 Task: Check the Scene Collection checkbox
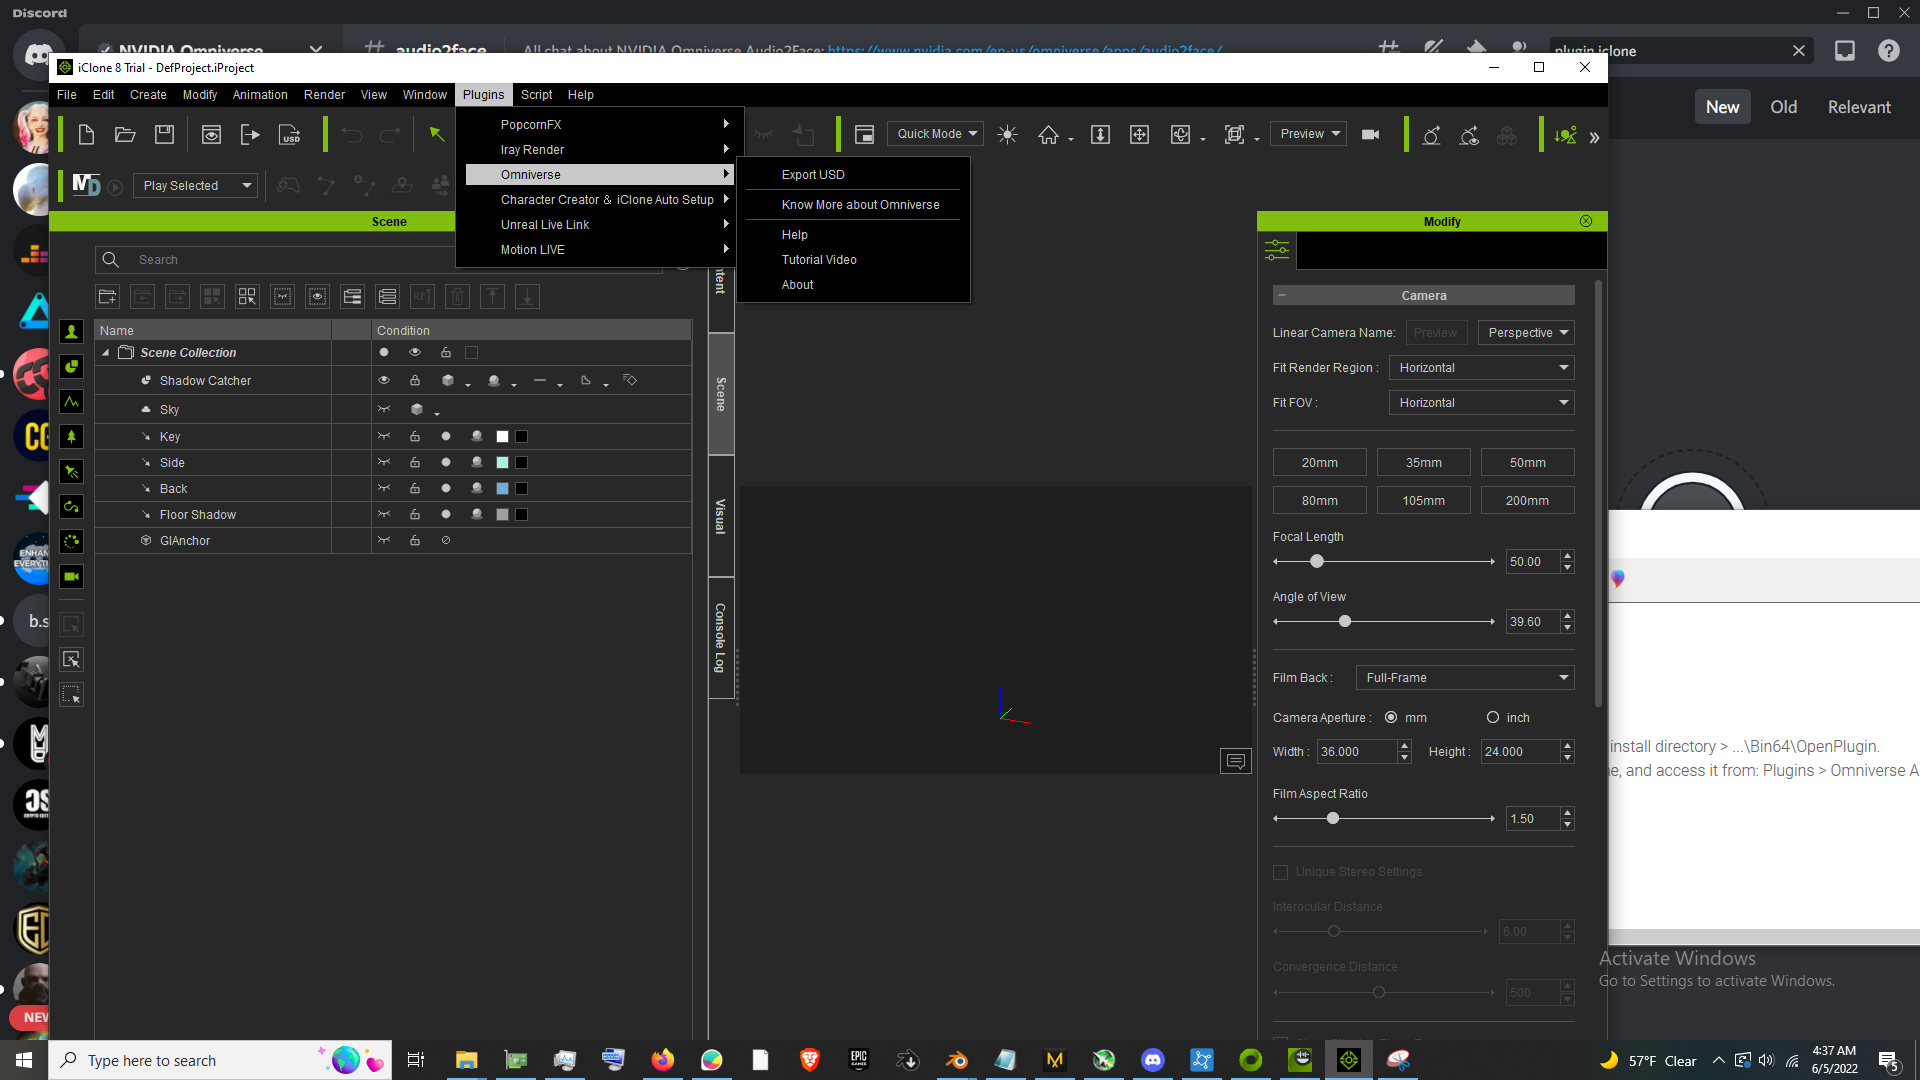click(472, 352)
